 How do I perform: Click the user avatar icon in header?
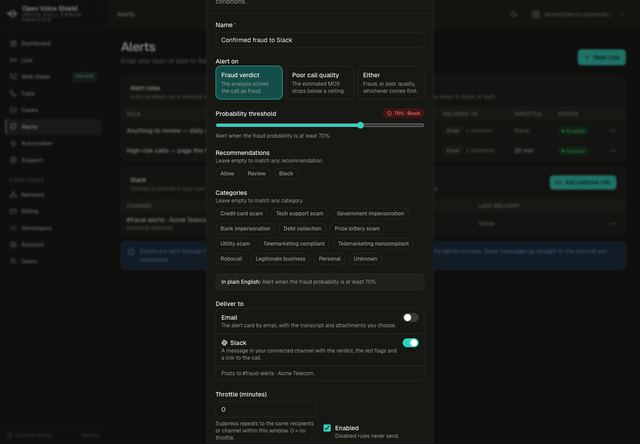pos(536,14)
